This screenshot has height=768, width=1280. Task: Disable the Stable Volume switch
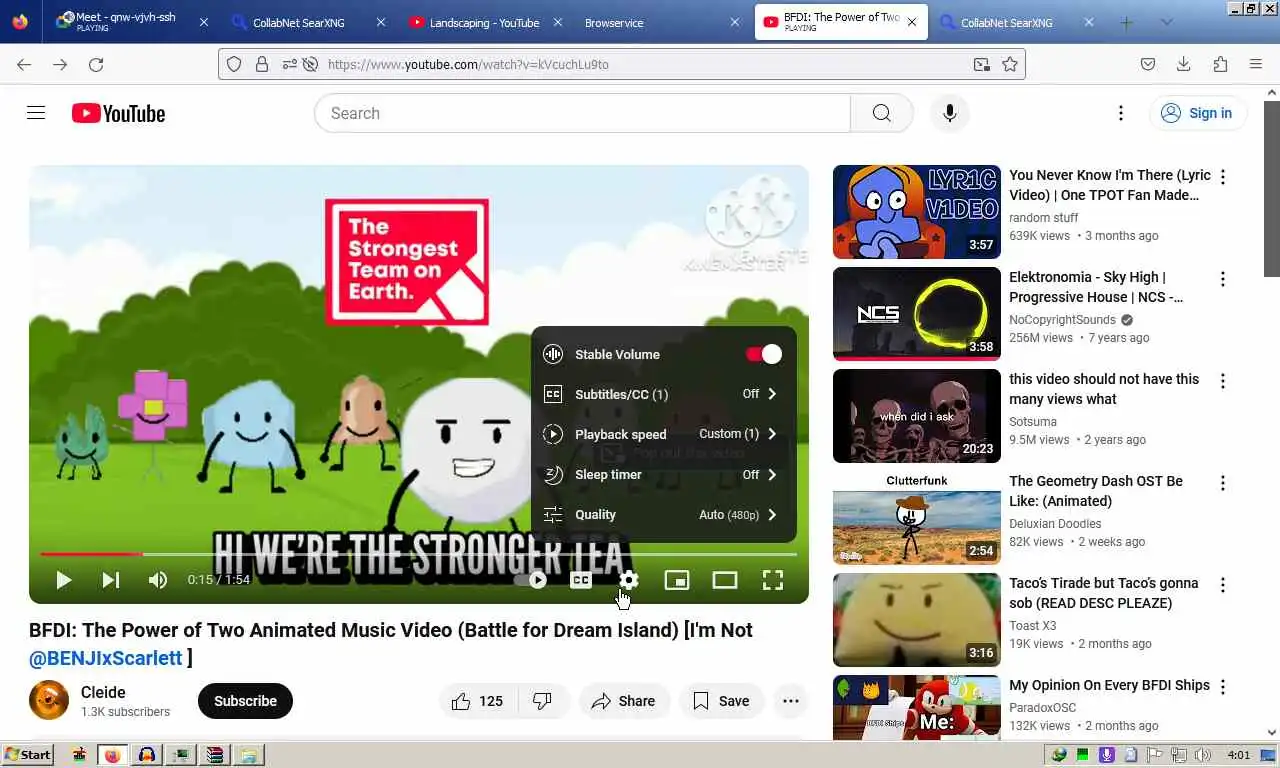point(764,354)
